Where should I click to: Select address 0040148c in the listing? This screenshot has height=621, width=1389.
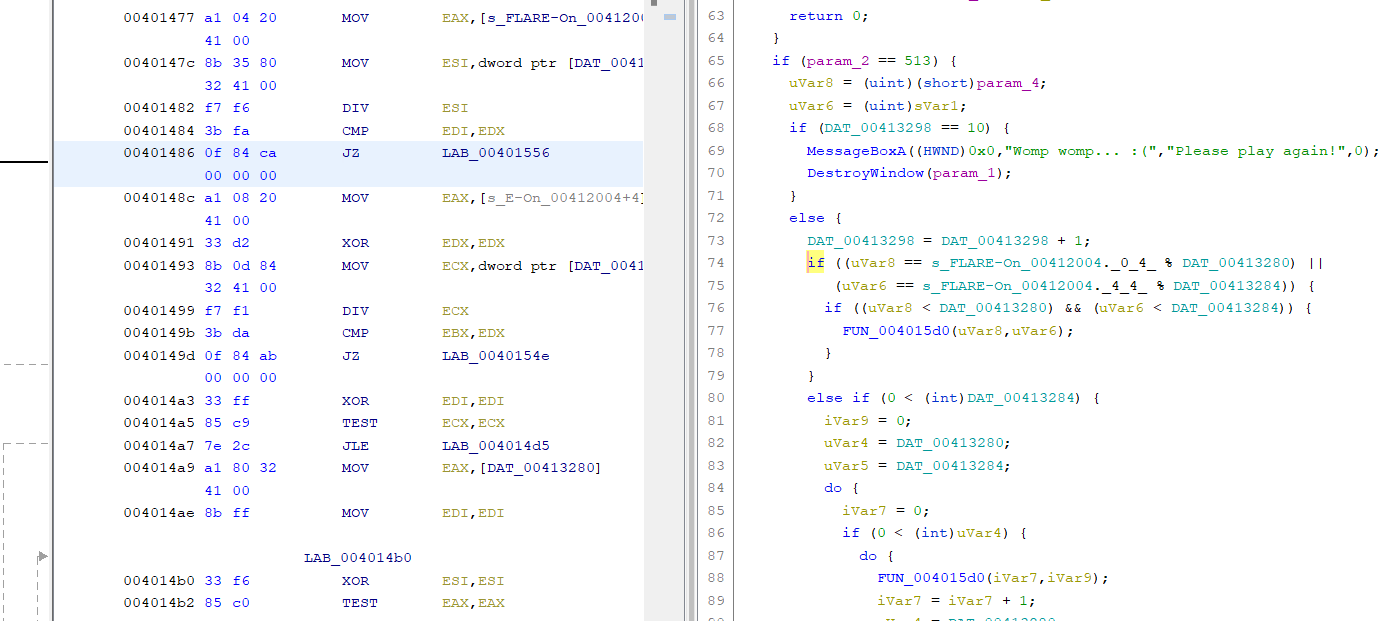[x=160, y=198]
